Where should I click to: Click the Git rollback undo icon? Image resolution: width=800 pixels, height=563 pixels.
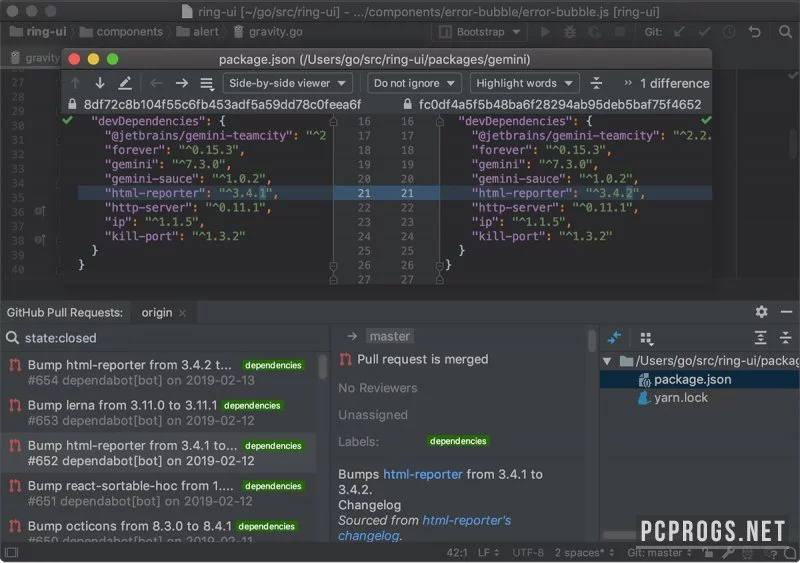click(755, 32)
